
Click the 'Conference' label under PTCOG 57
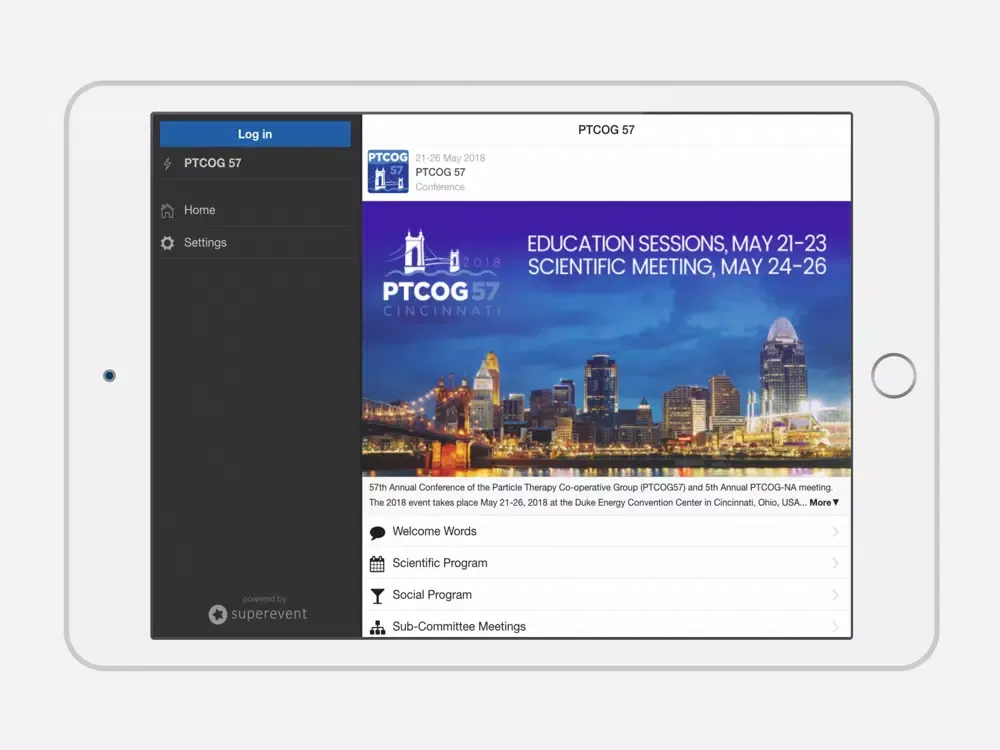[x=440, y=187]
